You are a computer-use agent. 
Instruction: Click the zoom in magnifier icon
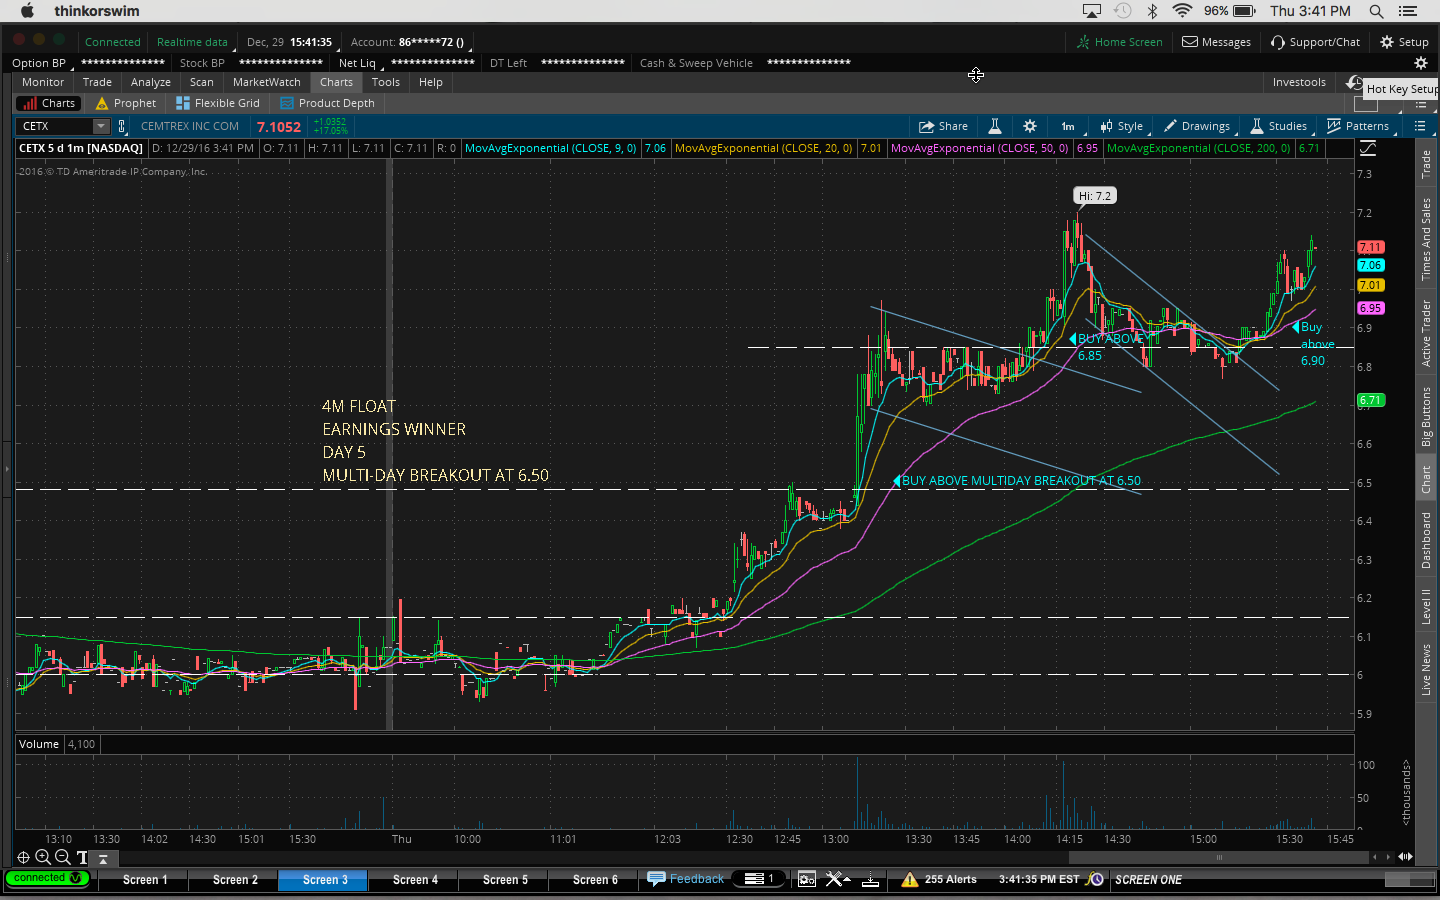pyautogui.click(x=43, y=857)
